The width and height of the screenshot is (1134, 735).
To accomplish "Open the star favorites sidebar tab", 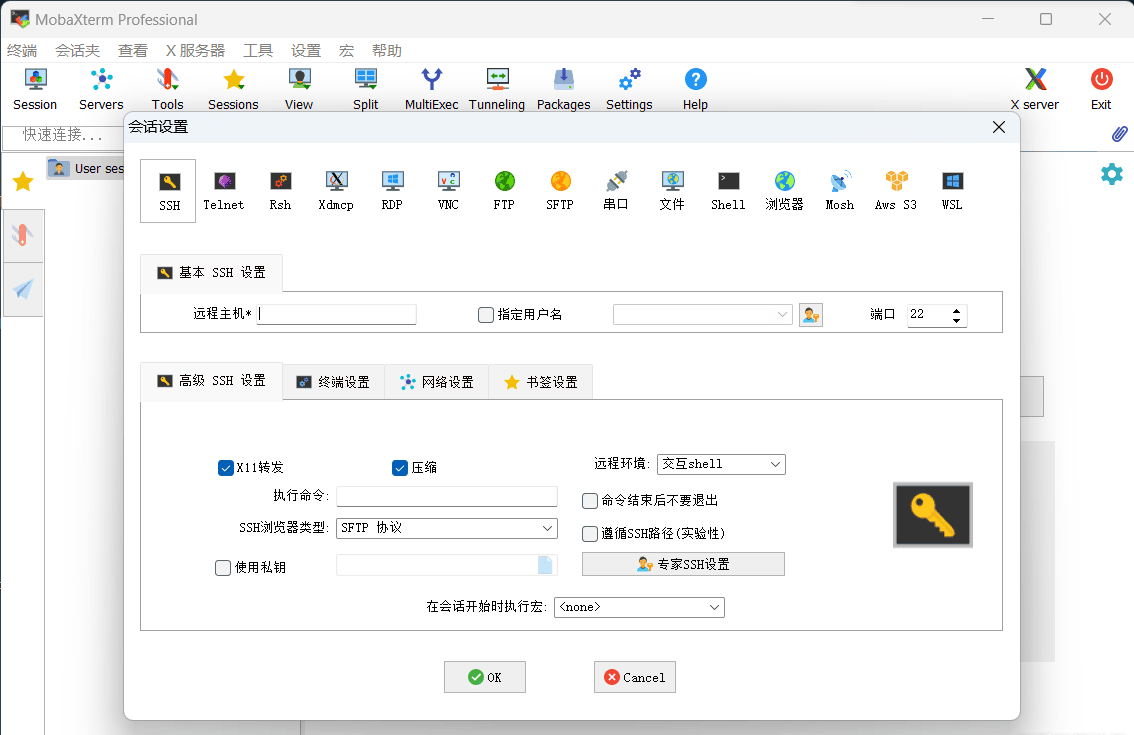I will pos(23,182).
